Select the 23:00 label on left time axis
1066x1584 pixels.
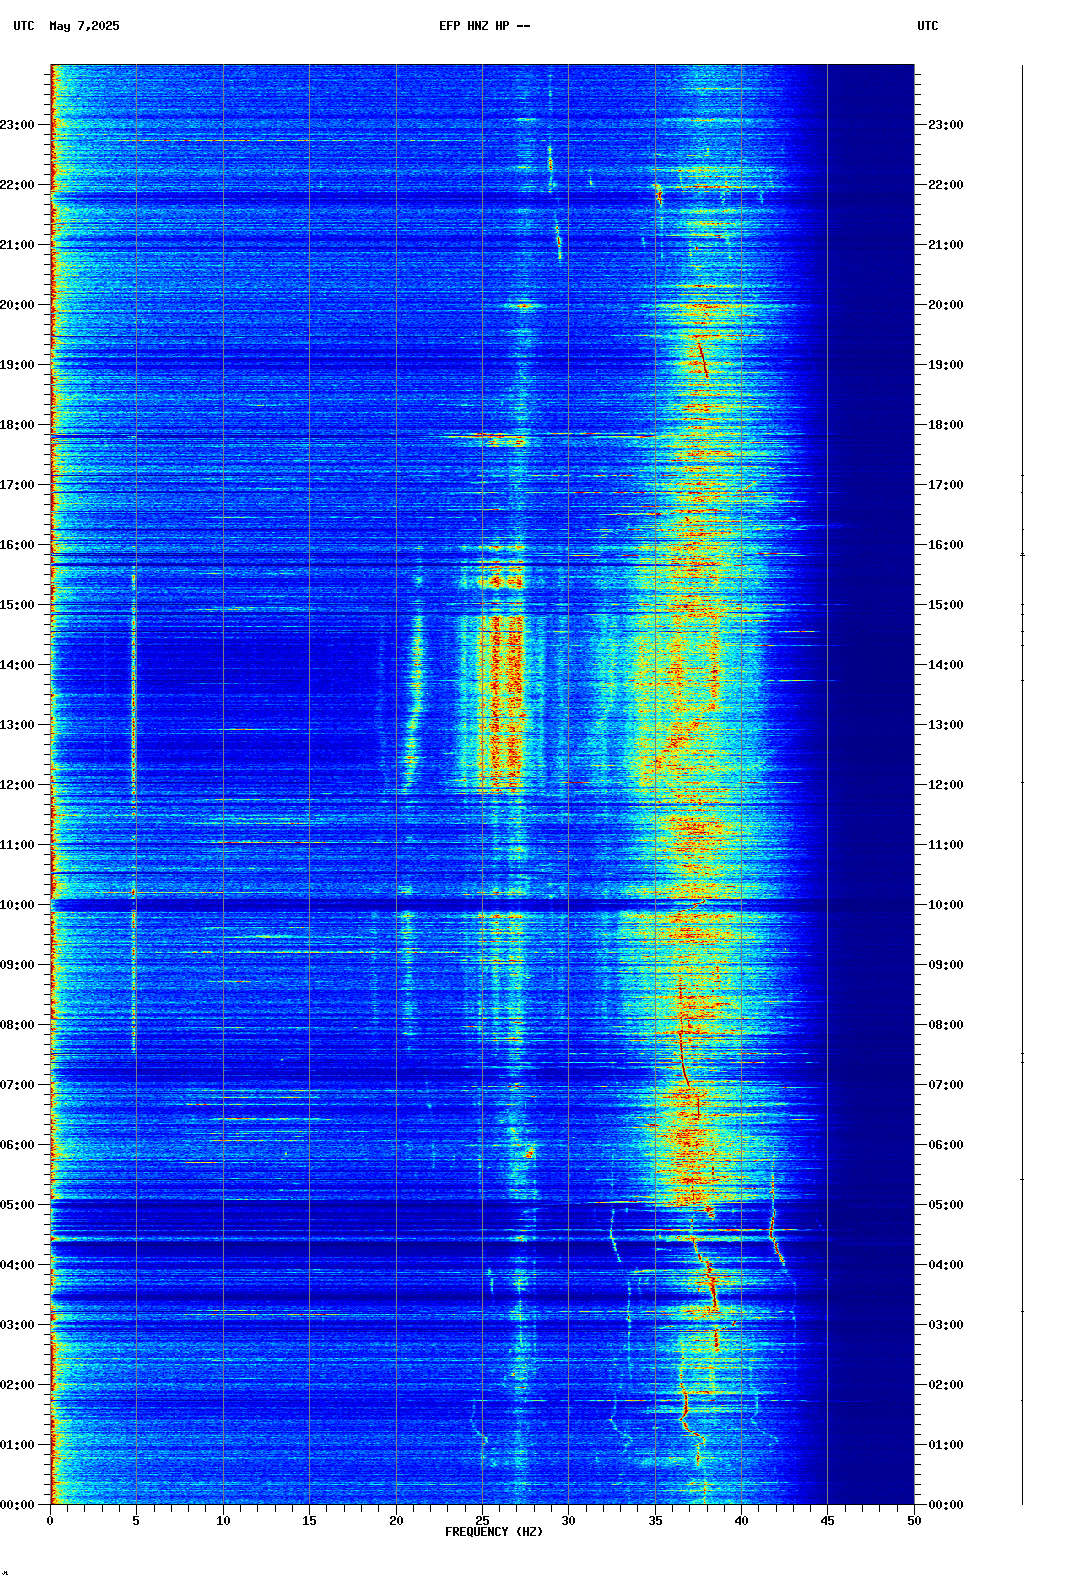tap(17, 125)
